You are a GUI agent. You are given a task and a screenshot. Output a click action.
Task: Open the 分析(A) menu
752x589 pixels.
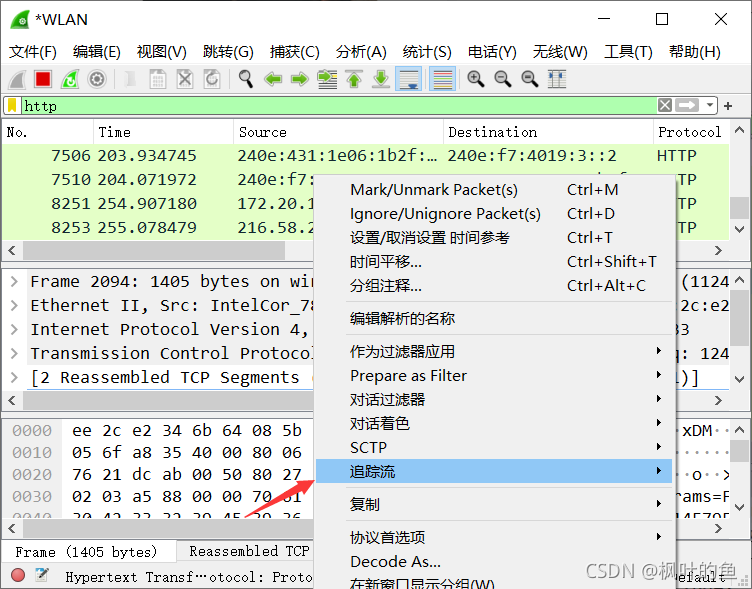(361, 52)
